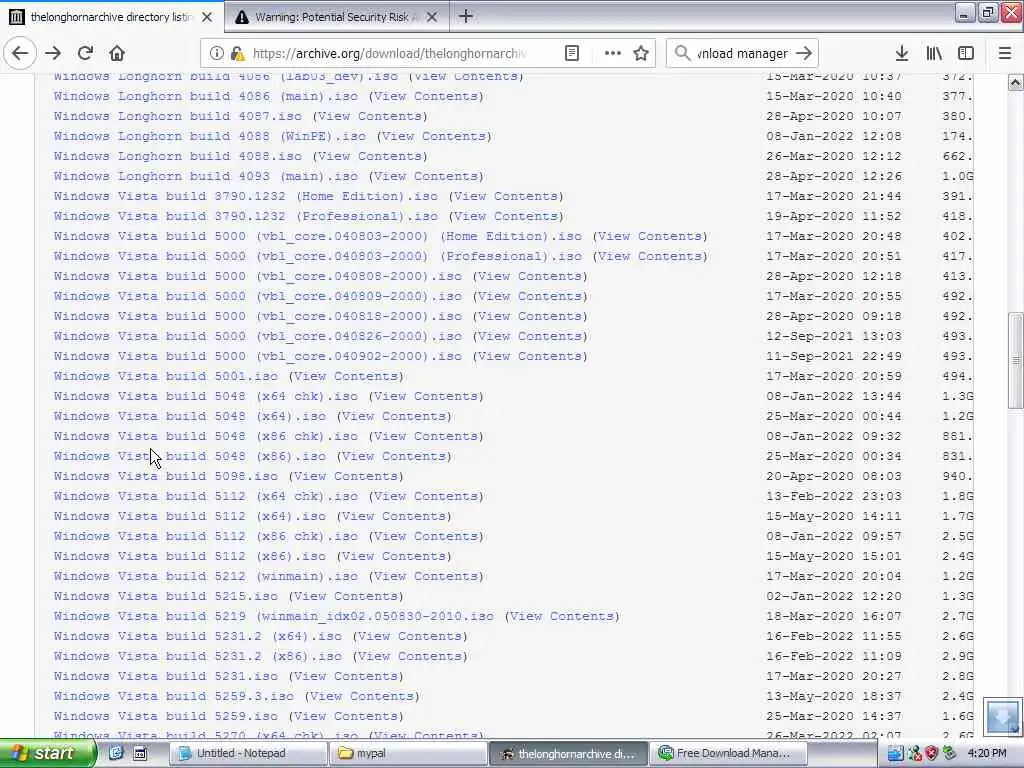Open Vista build 5000 vbl_core.040809-2000.iso link
The height and width of the screenshot is (768, 1024).
[x=257, y=296]
